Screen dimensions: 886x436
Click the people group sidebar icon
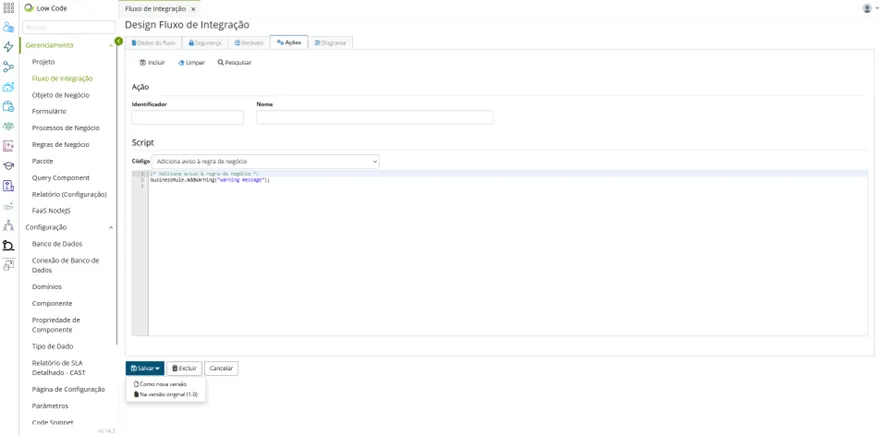(8, 126)
